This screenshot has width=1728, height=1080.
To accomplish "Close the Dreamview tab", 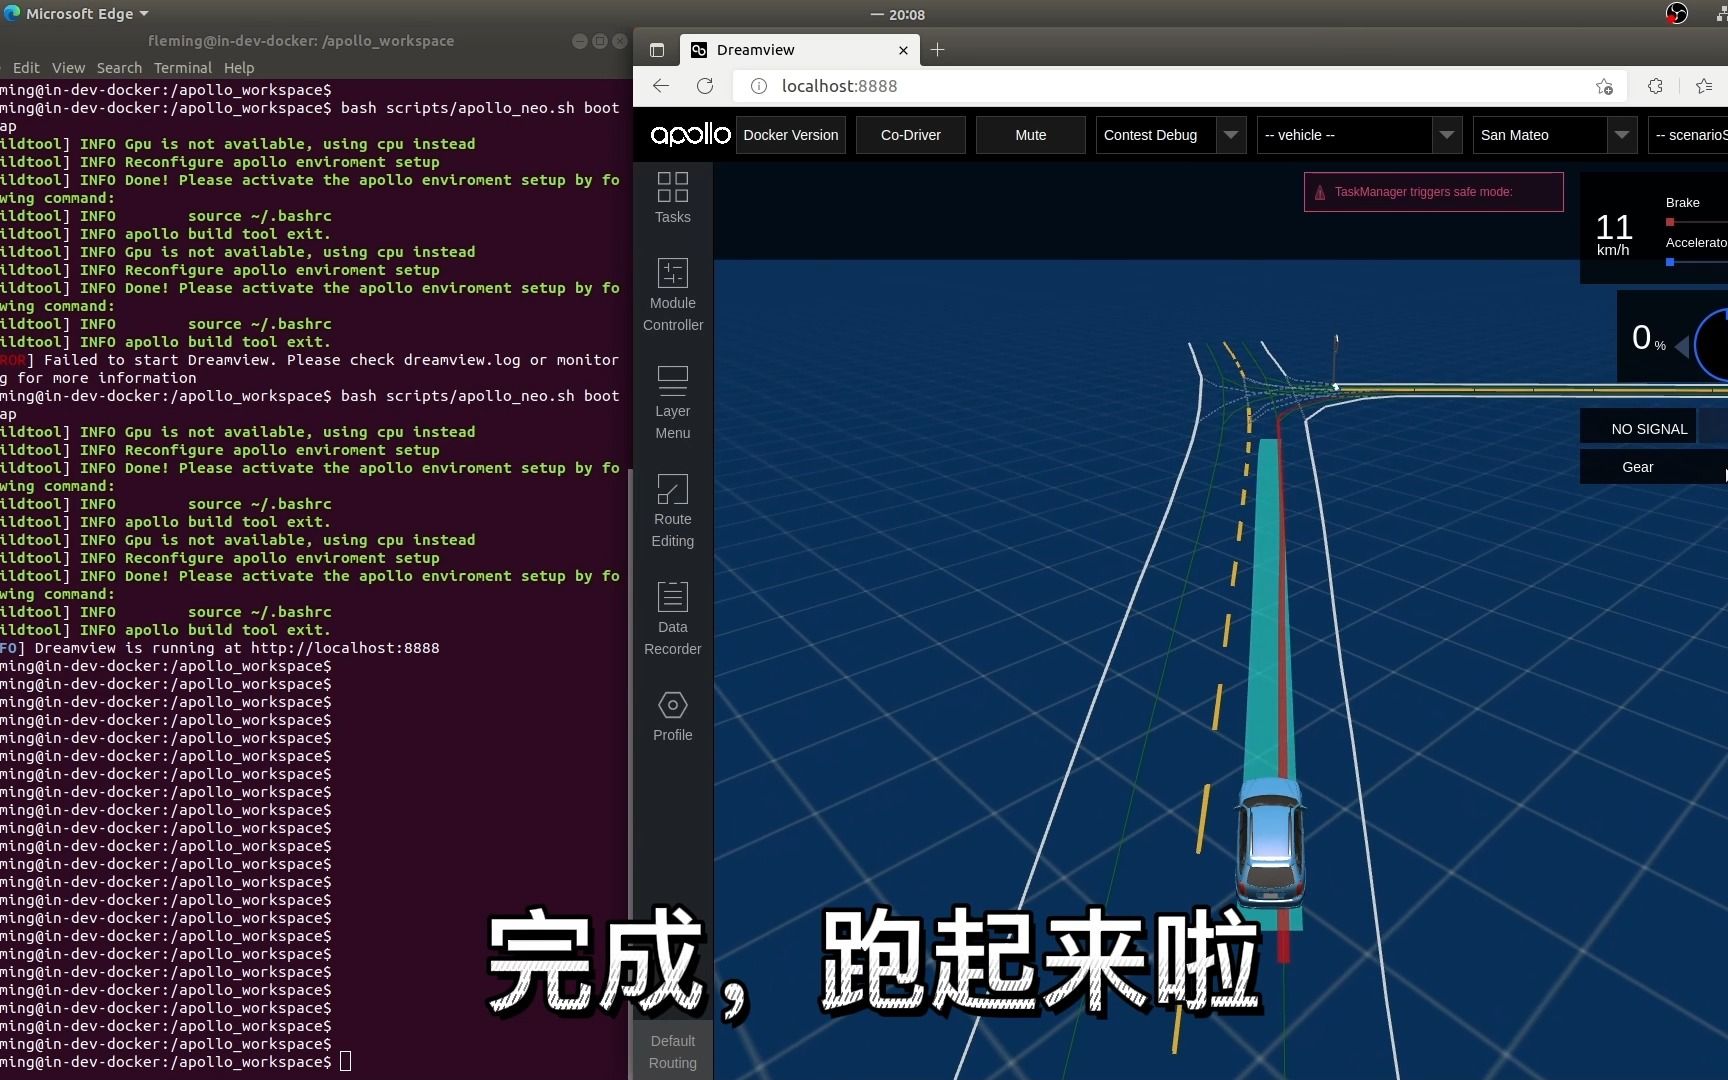I will point(904,50).
